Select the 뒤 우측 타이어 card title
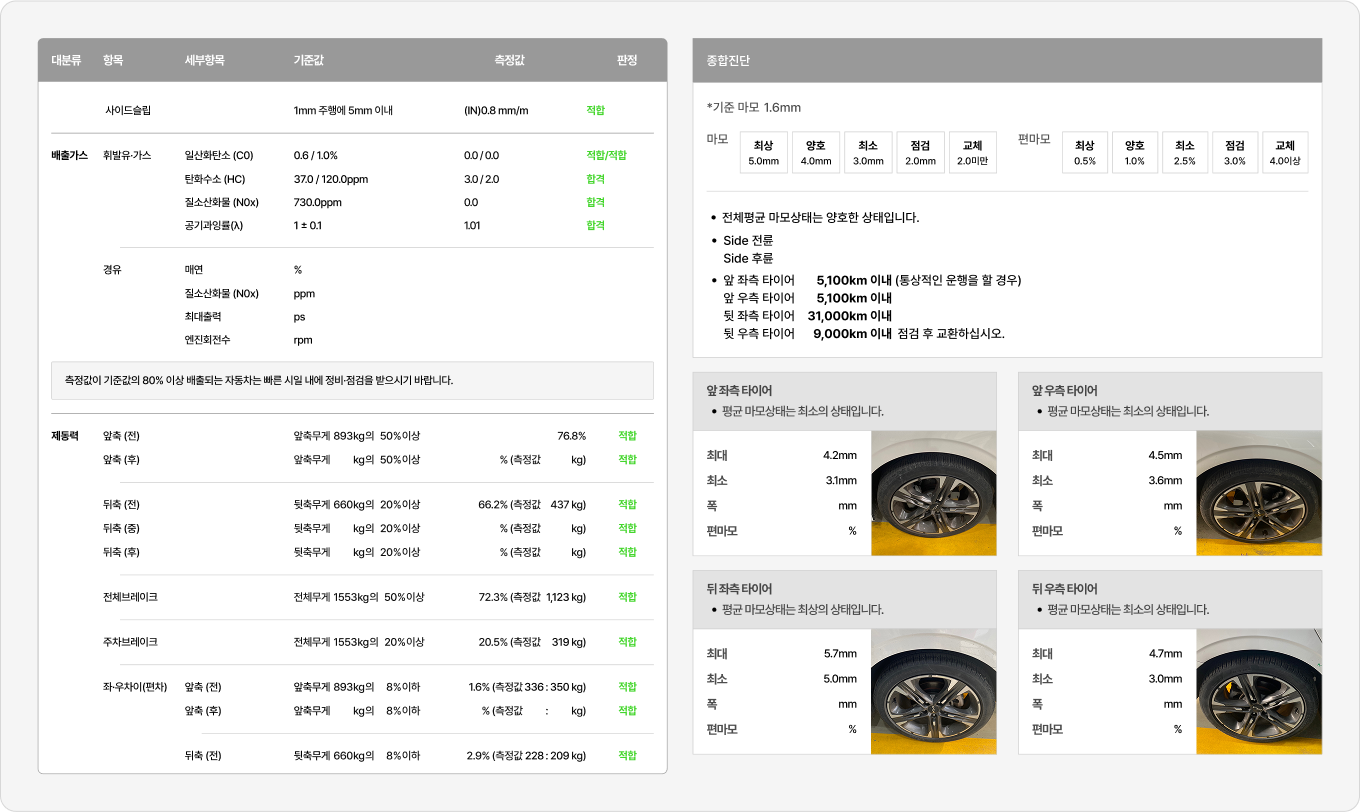 [1064, 589]
